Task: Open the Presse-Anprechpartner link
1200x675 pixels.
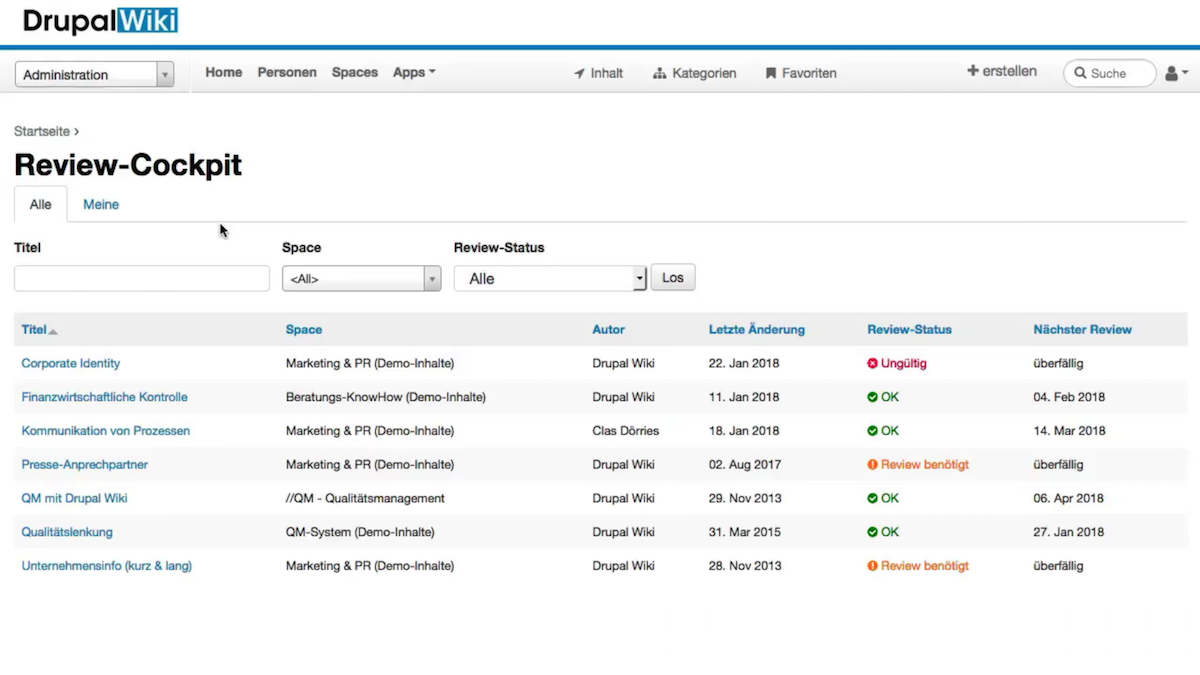Action: point(85,465)
